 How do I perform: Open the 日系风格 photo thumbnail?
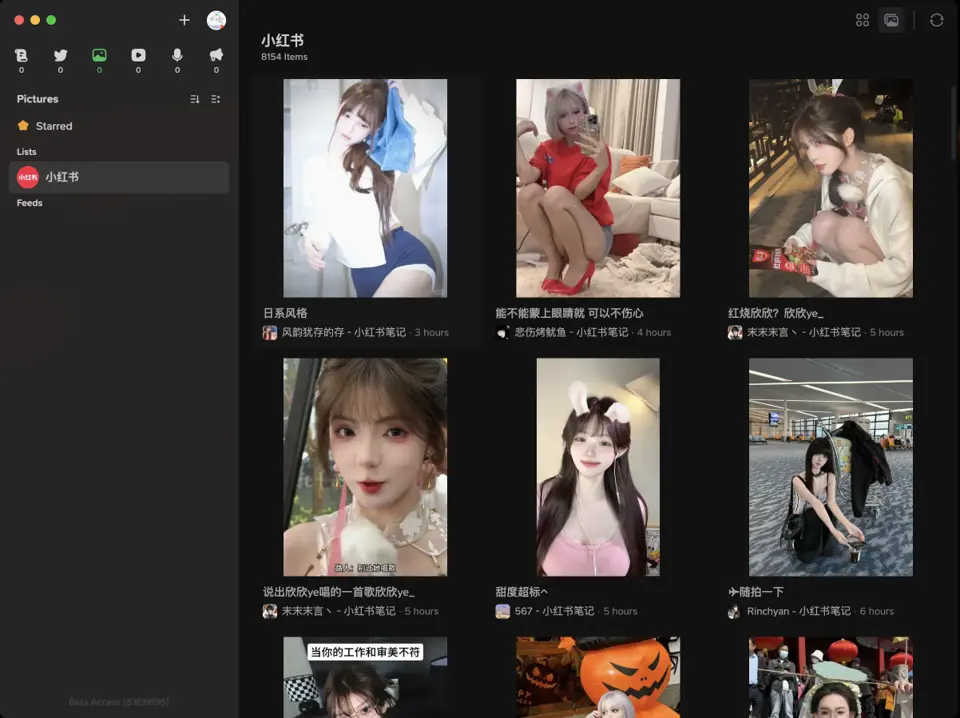[x=365, y=188]
